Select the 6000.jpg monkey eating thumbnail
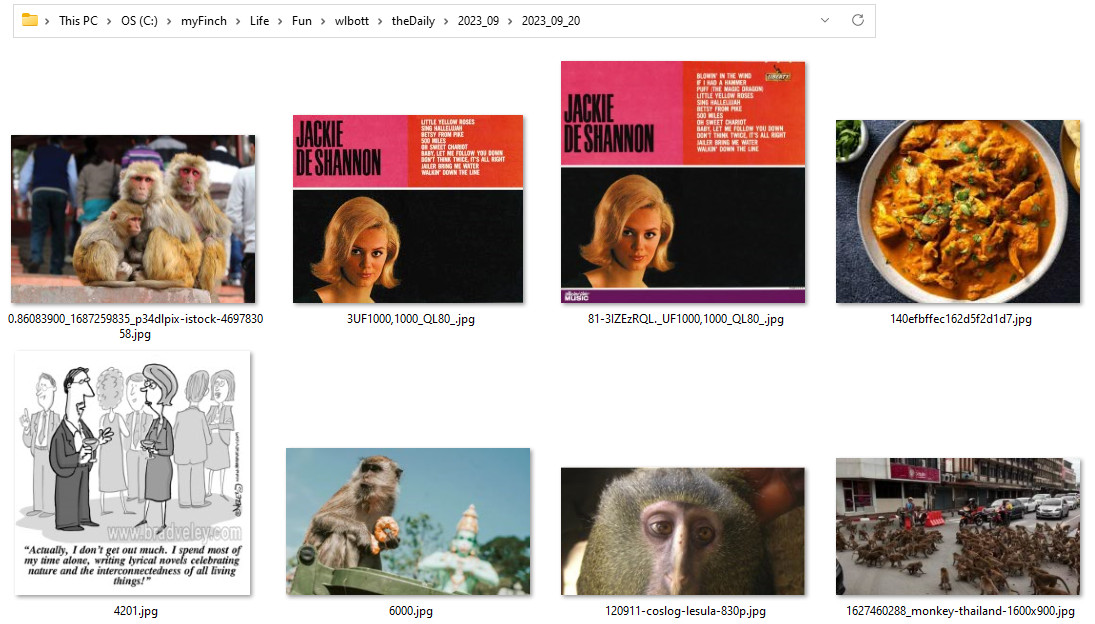1095x624 pixels. [407, 521]
